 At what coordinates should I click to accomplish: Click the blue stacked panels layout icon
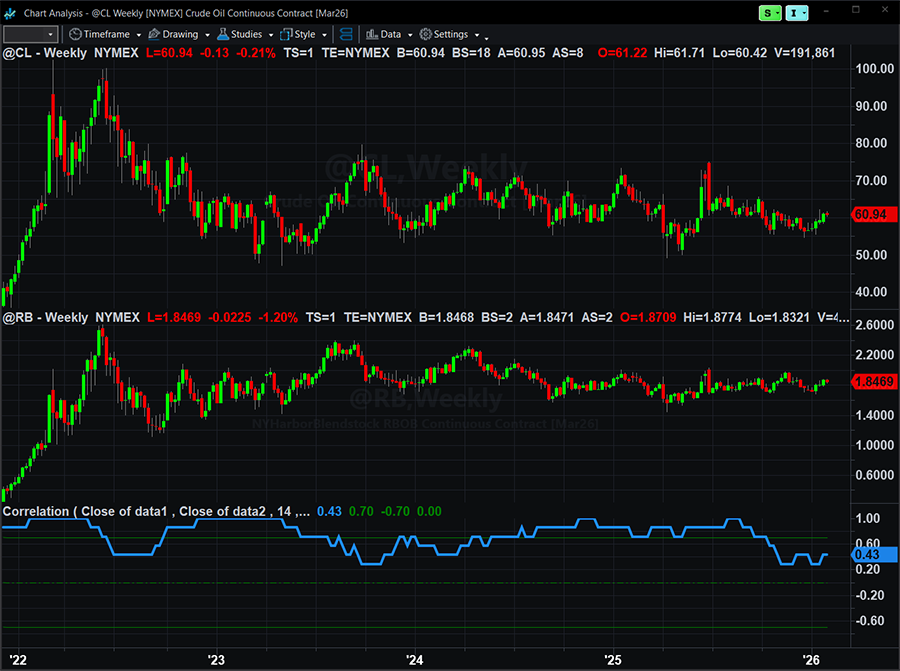[346, 34]
